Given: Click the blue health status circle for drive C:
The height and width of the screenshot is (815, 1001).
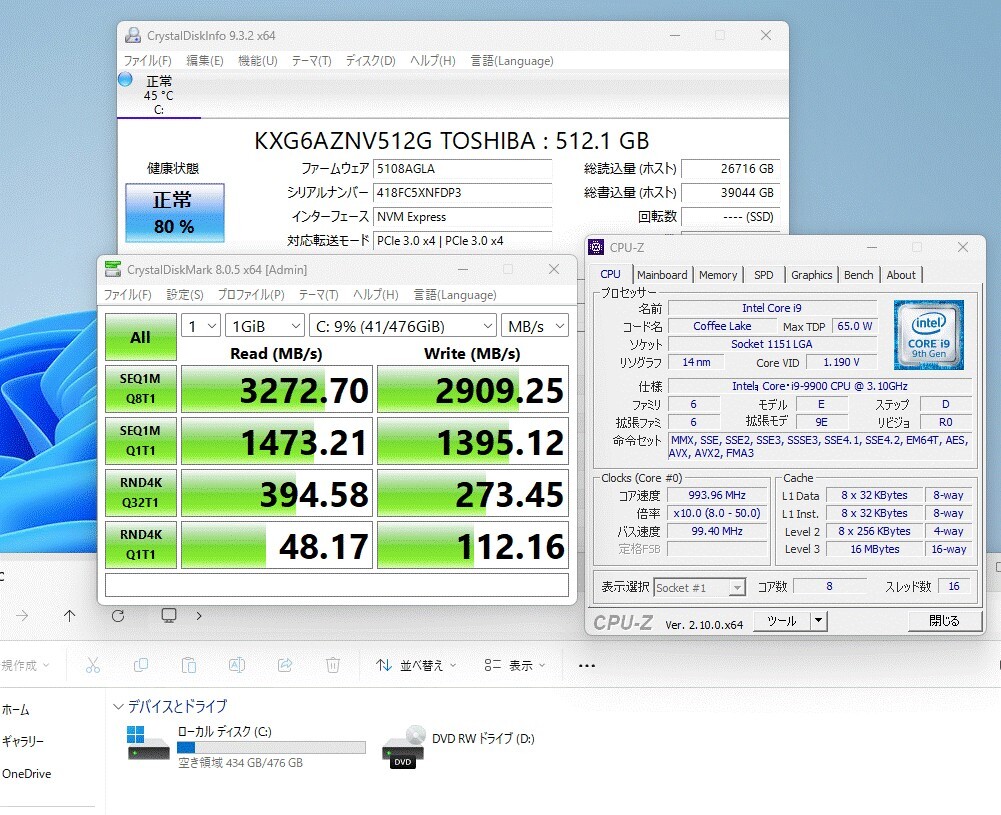Looking at the screenshot, I should point(125,79).
